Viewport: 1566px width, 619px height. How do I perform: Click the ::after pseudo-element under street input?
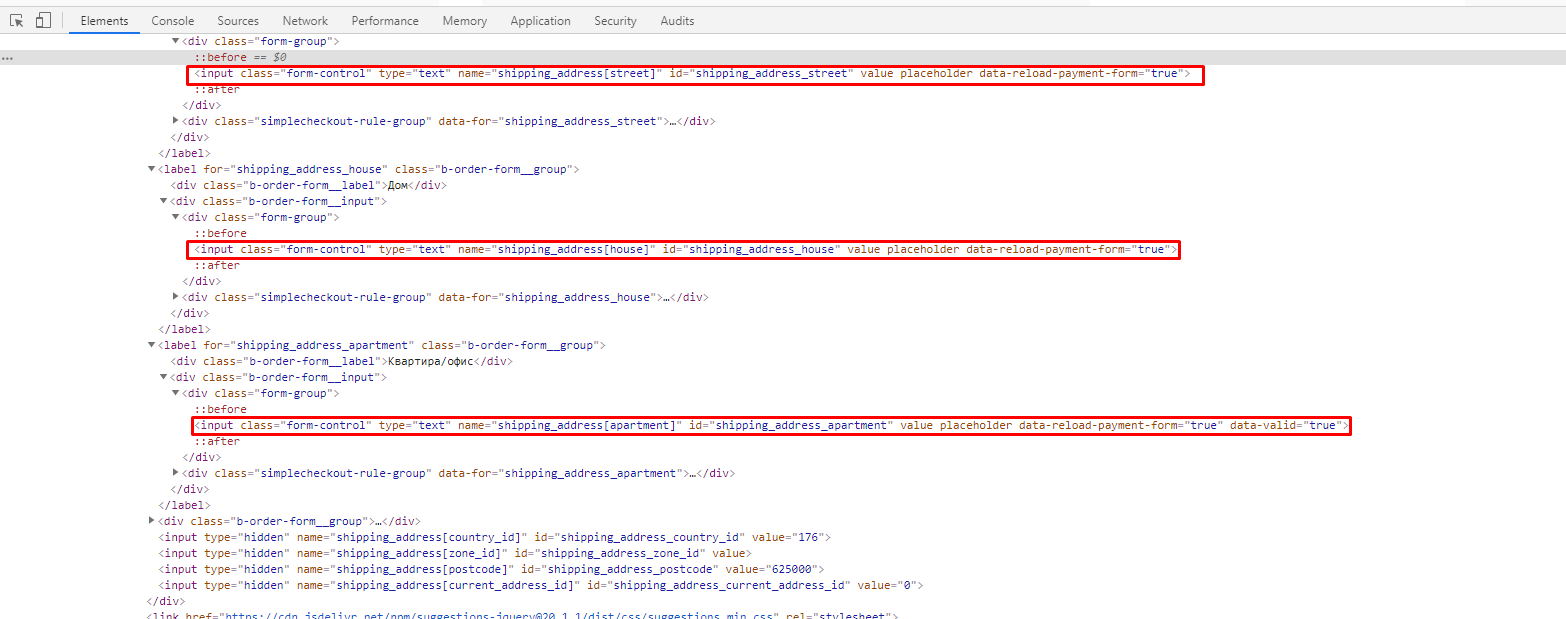point(217,90)
